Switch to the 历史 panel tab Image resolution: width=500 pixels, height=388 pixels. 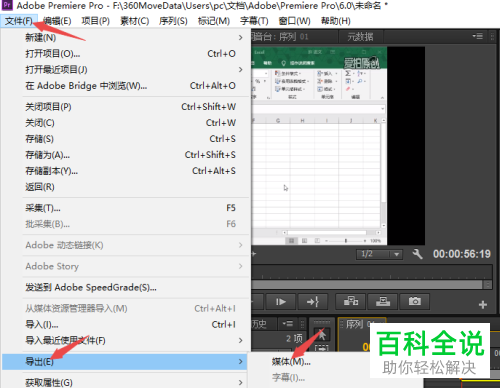tap(259, 324)
